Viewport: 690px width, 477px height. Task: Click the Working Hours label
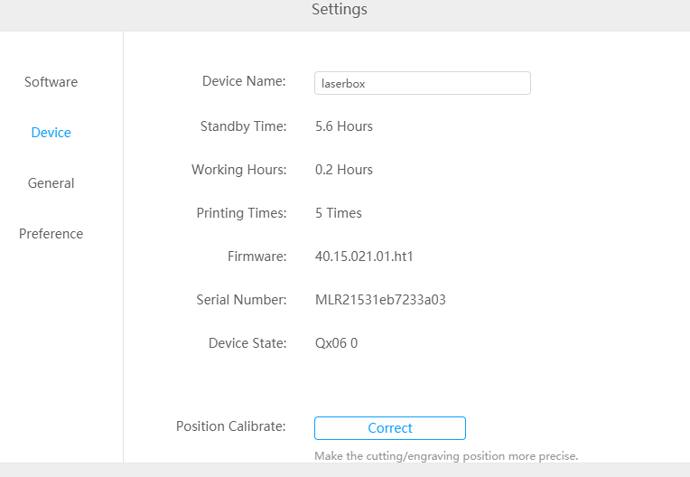(239, 169)
